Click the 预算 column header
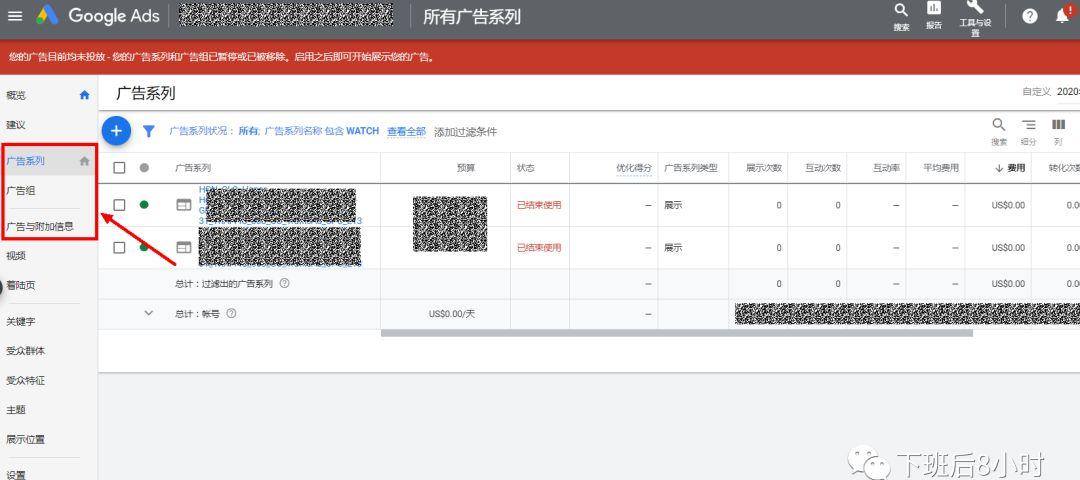The height and width of the screenshot is (480, 1080). 466,167
